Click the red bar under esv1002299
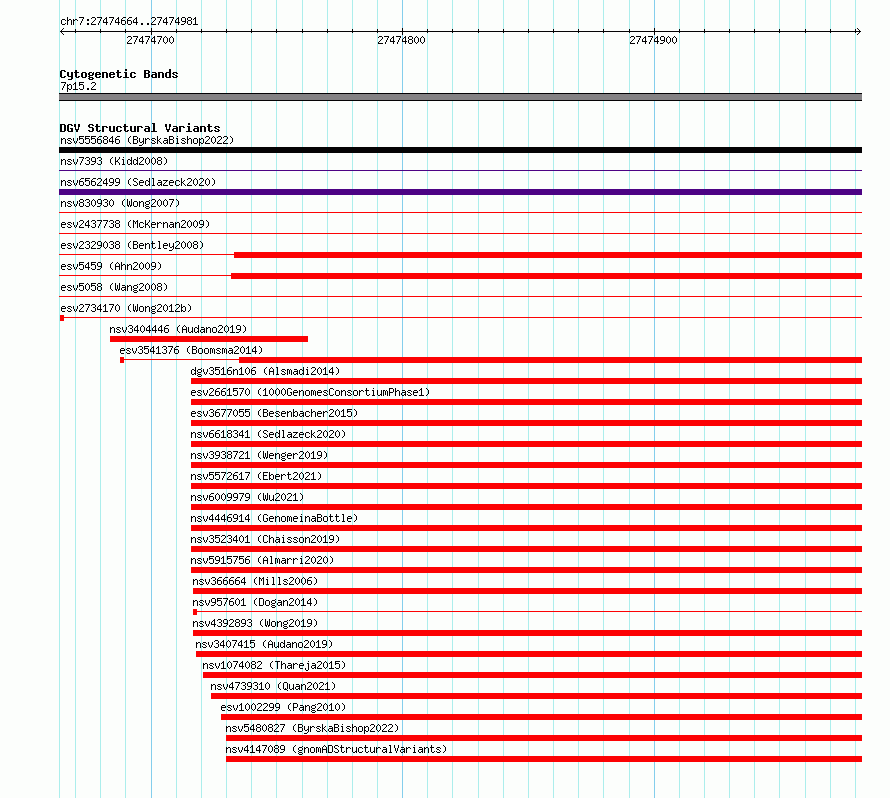The height and width of the screenshot is (798, 890). 541,717
